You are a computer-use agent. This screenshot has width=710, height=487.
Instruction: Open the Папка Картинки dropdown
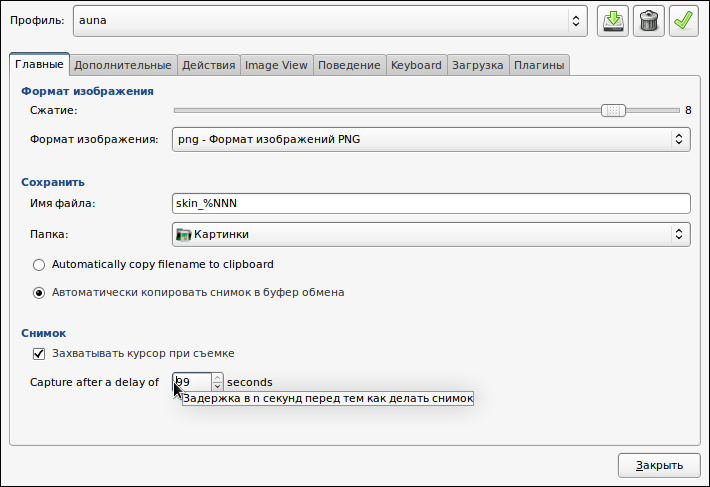click(x=431, y=234)
